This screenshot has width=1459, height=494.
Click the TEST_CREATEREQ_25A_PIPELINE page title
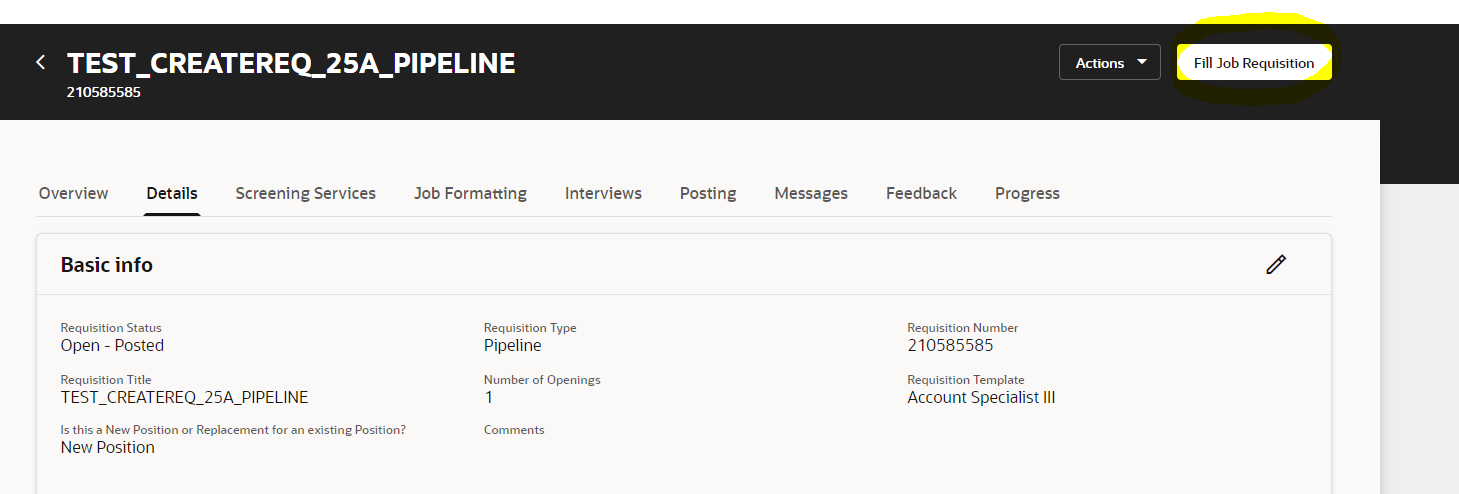[x=291, y=63]
